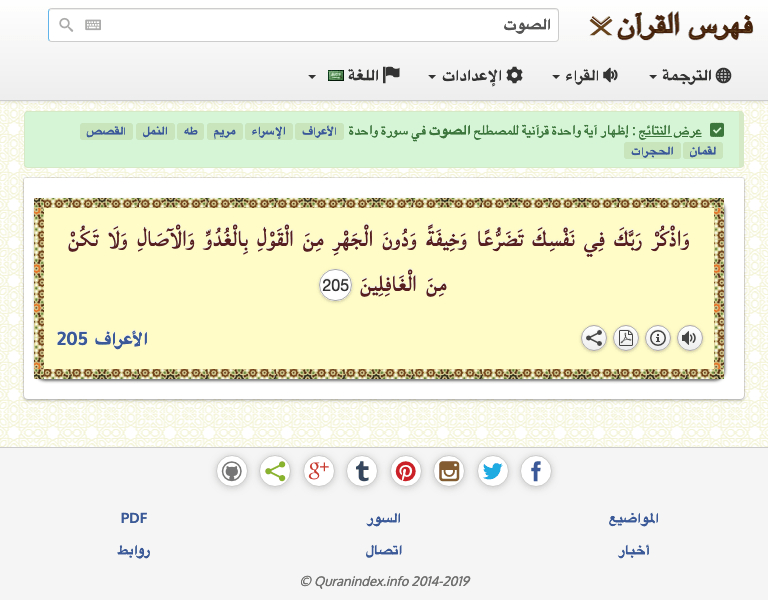Click the black flag icon beside اللغة
Screen dimensions: 768x600
coord(392,74)
